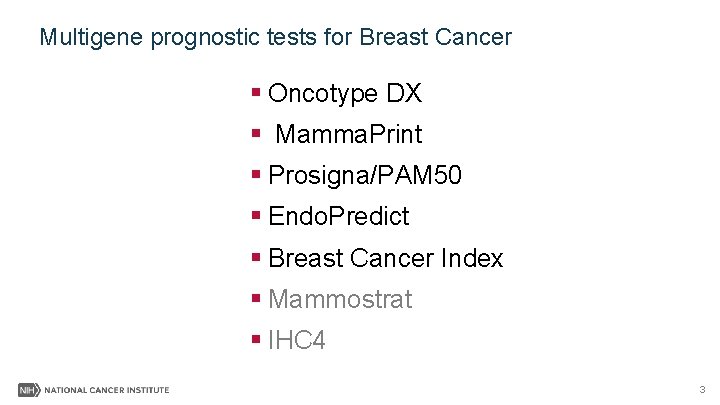720x405 pixels.
Task: Click the red bullet beside Oncotype DX
Action: coord(256,92)
